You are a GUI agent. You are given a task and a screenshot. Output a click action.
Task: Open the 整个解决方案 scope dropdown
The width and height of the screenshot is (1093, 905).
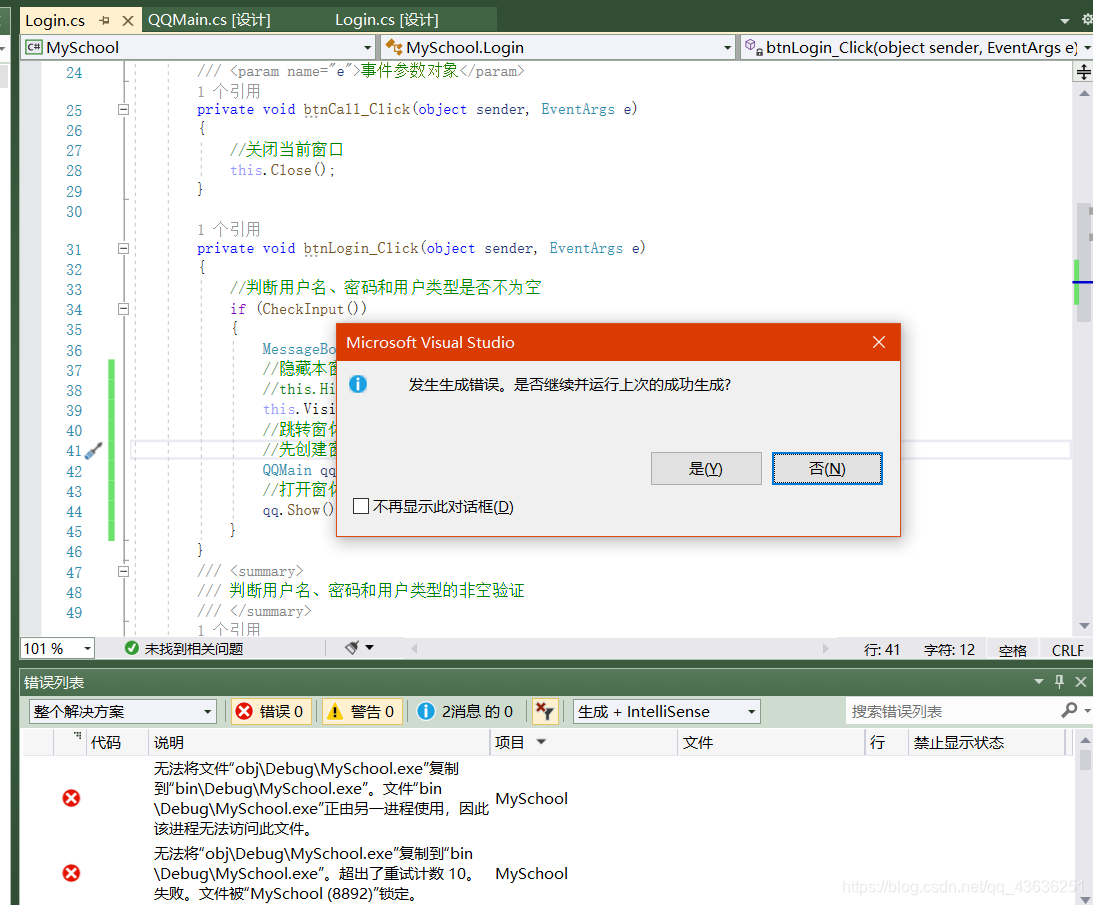point(123,712)
